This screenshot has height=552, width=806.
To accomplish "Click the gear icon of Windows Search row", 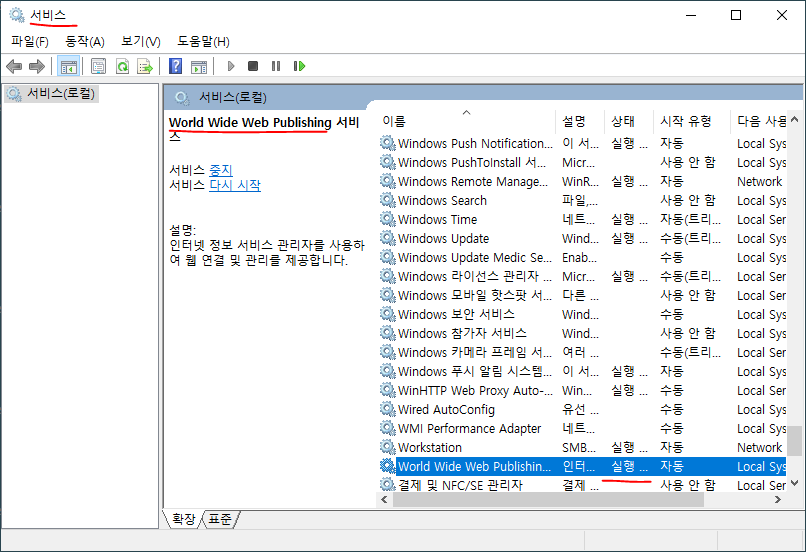I will 388,199.
